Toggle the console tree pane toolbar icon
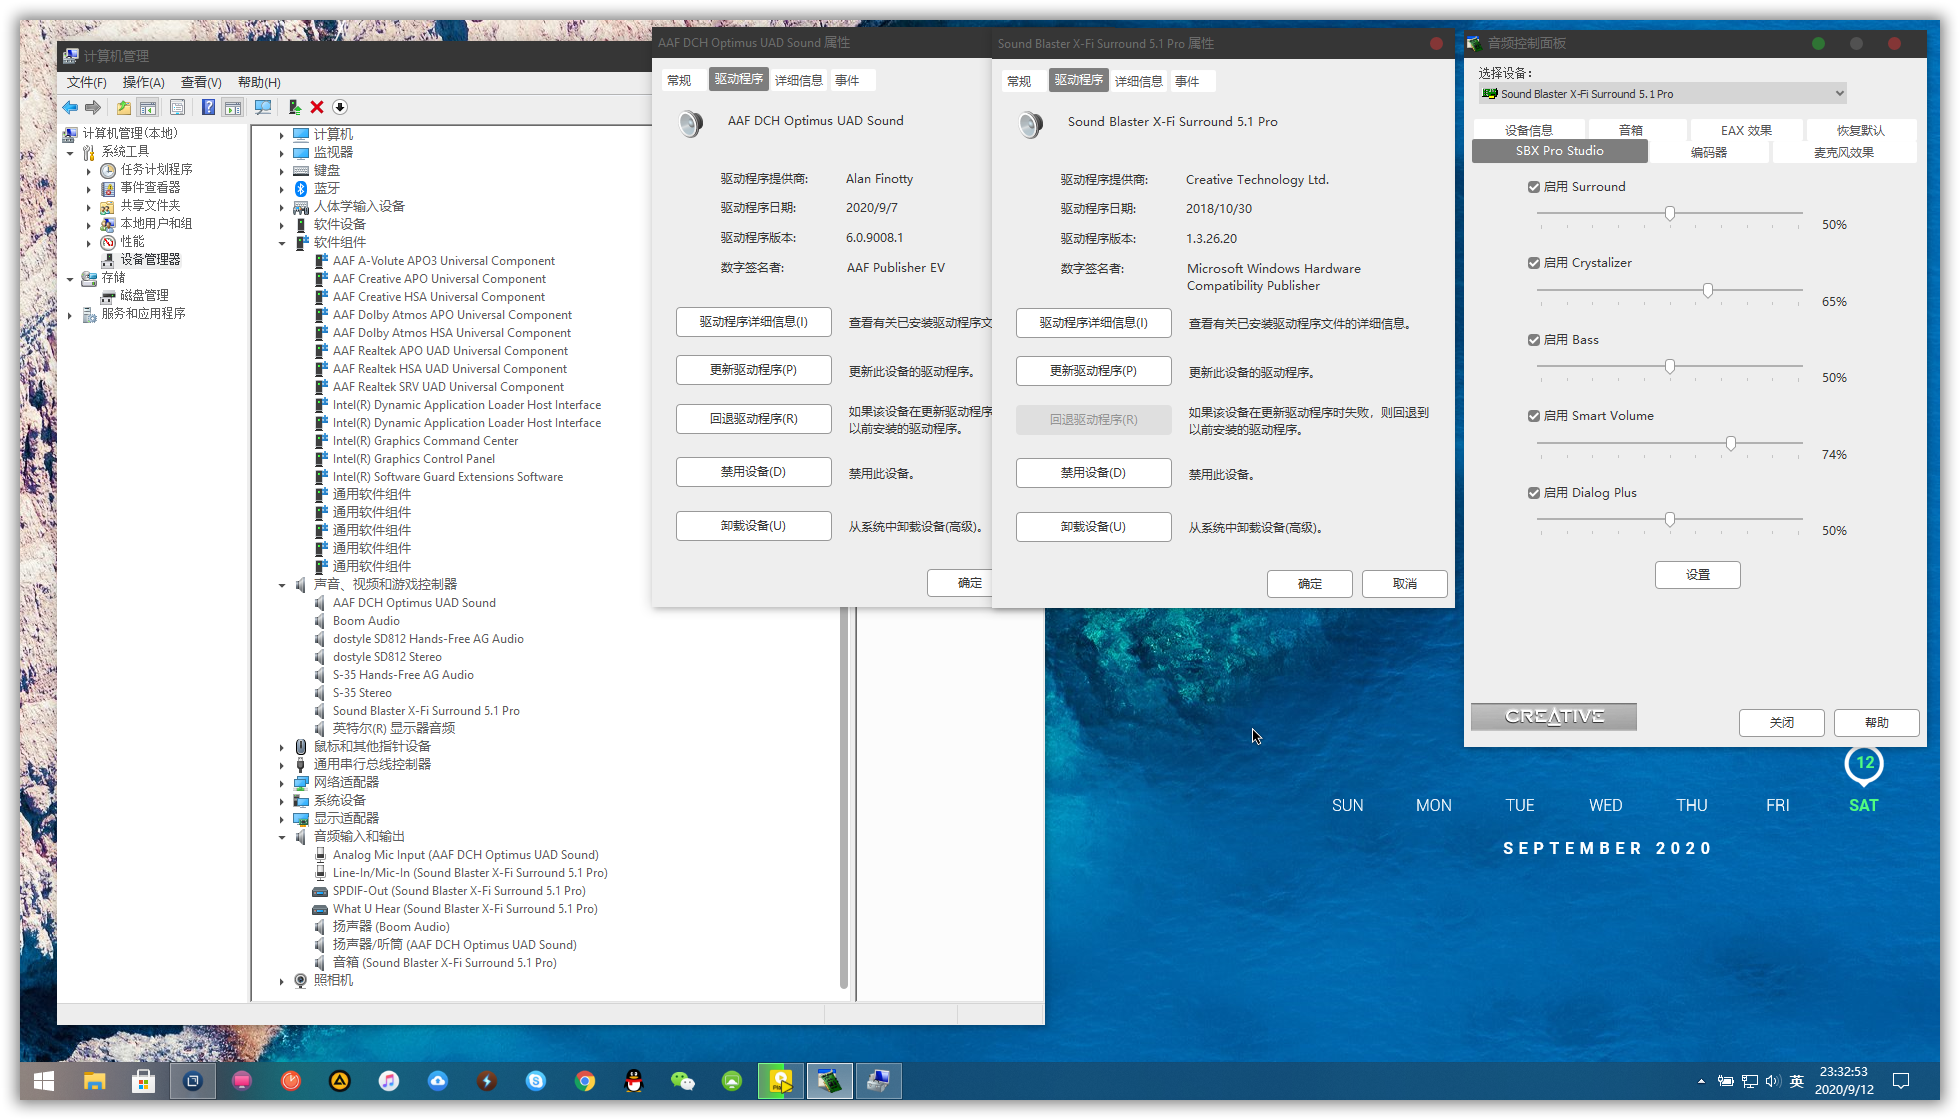 [148, 107]
